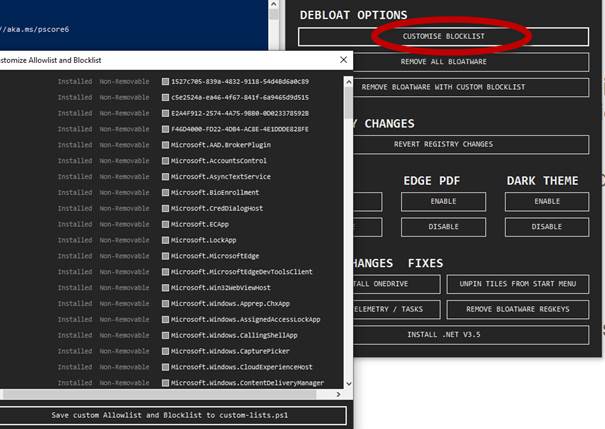Enable the Edge PDF option

tap(443, 201)
